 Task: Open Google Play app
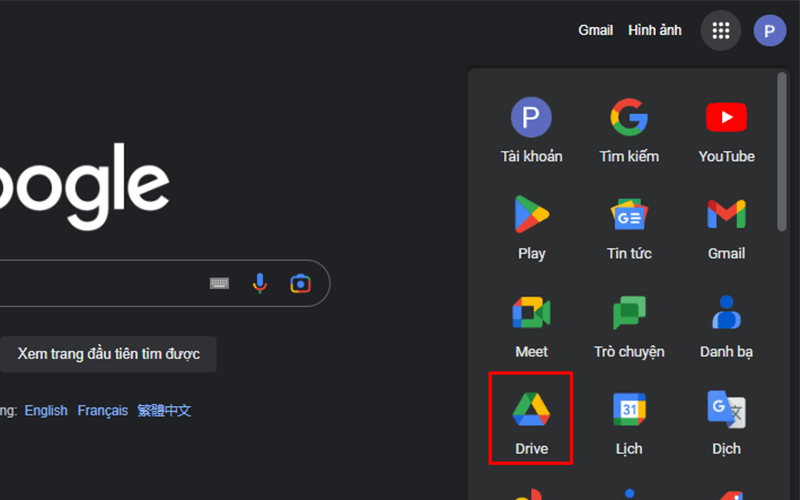[x=531, y=228]
